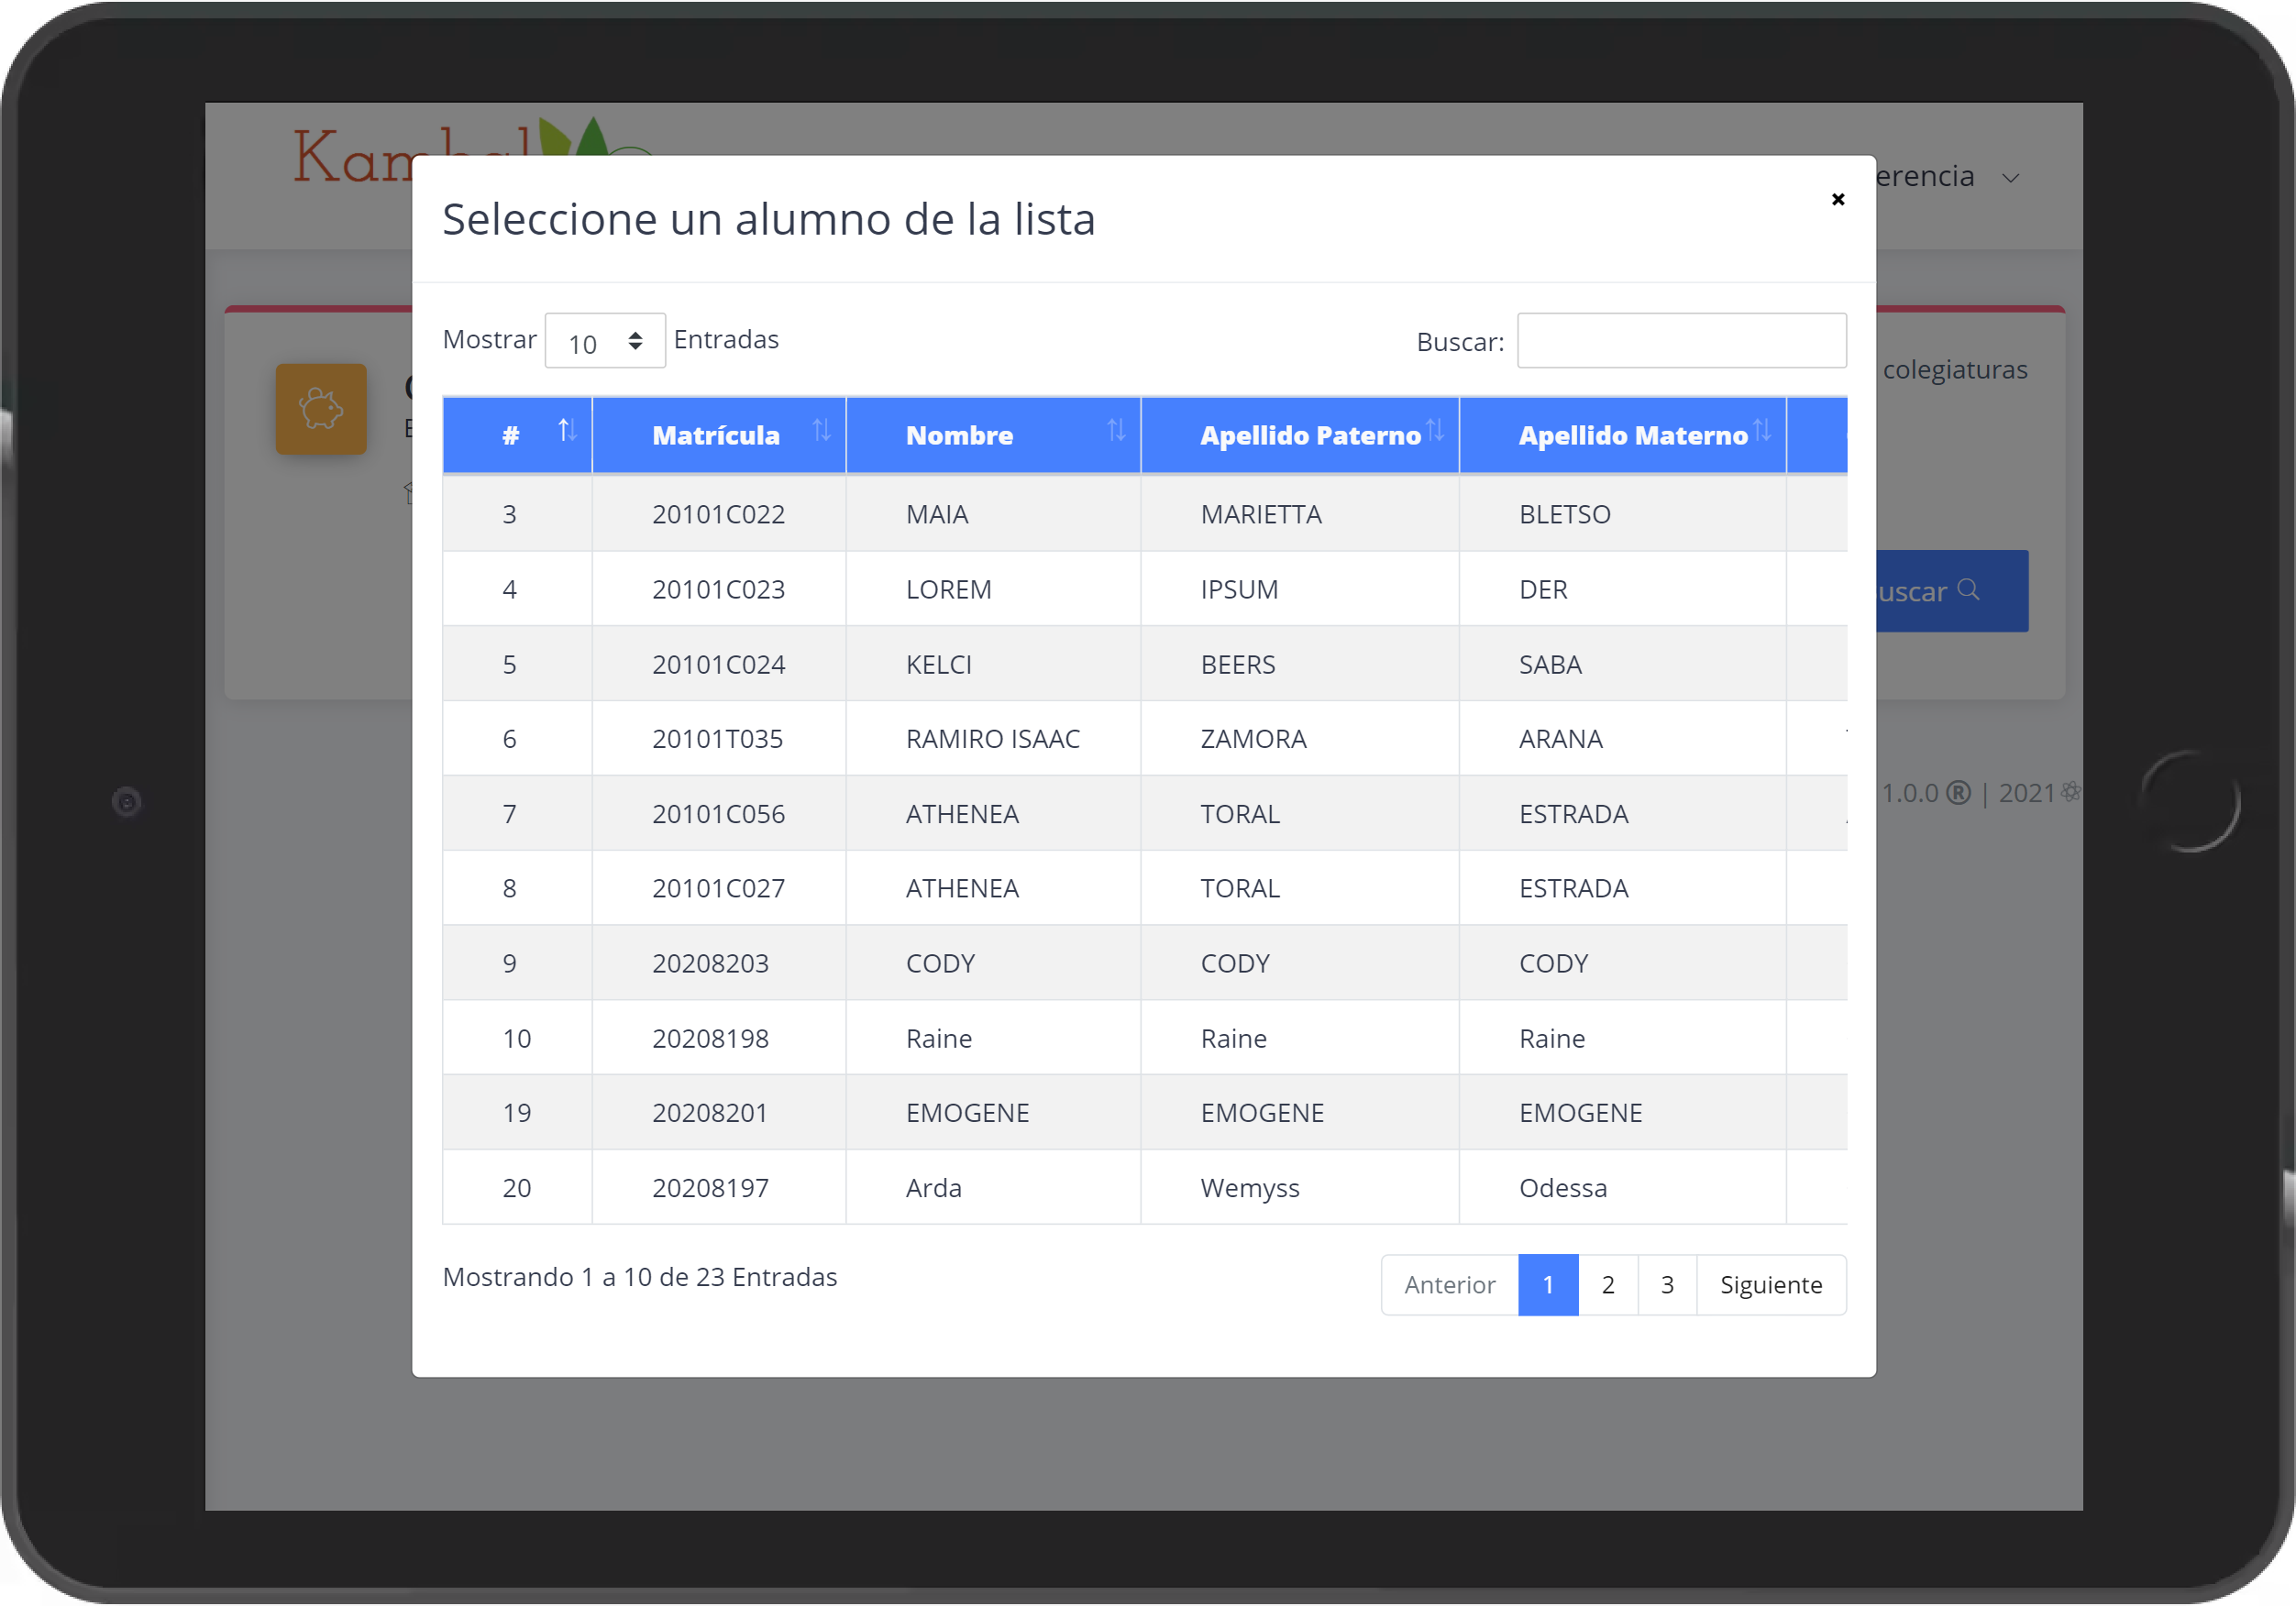Click the ZAMORA surname cell
The height and width of the screenshot is (1606, 2296).
pos(1299,738)
